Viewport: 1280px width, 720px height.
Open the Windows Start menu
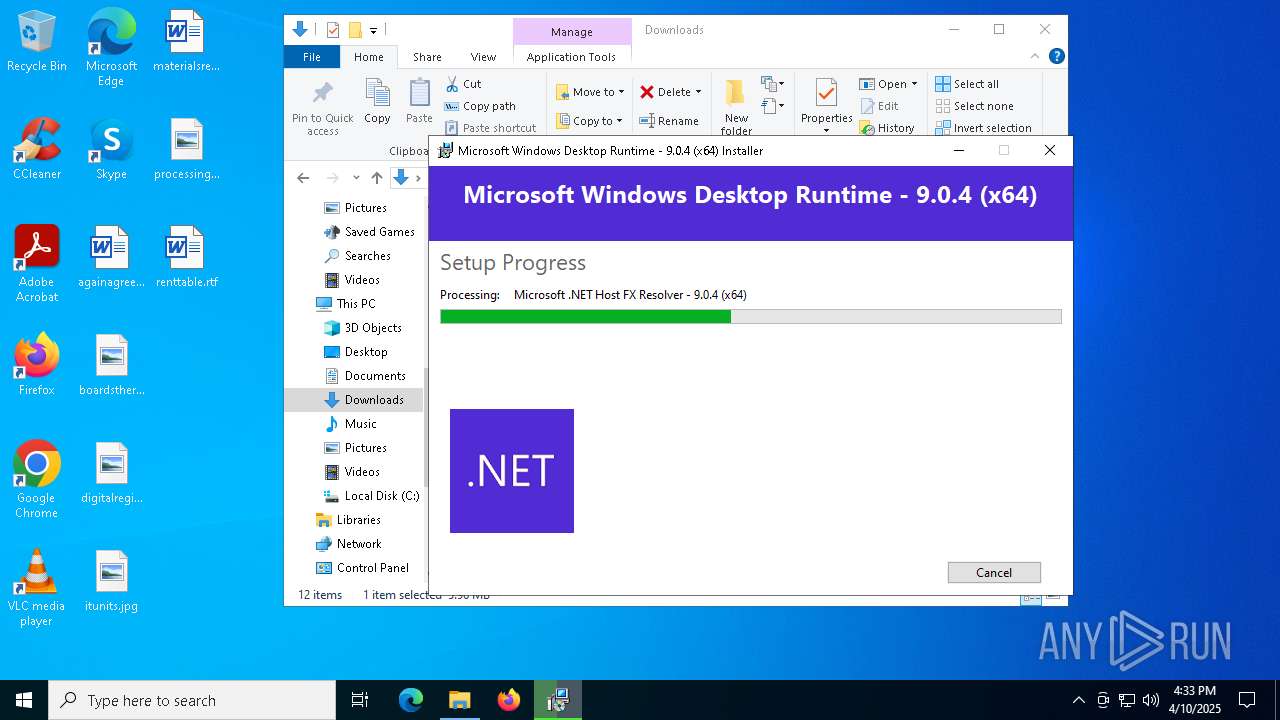[24, 700]
